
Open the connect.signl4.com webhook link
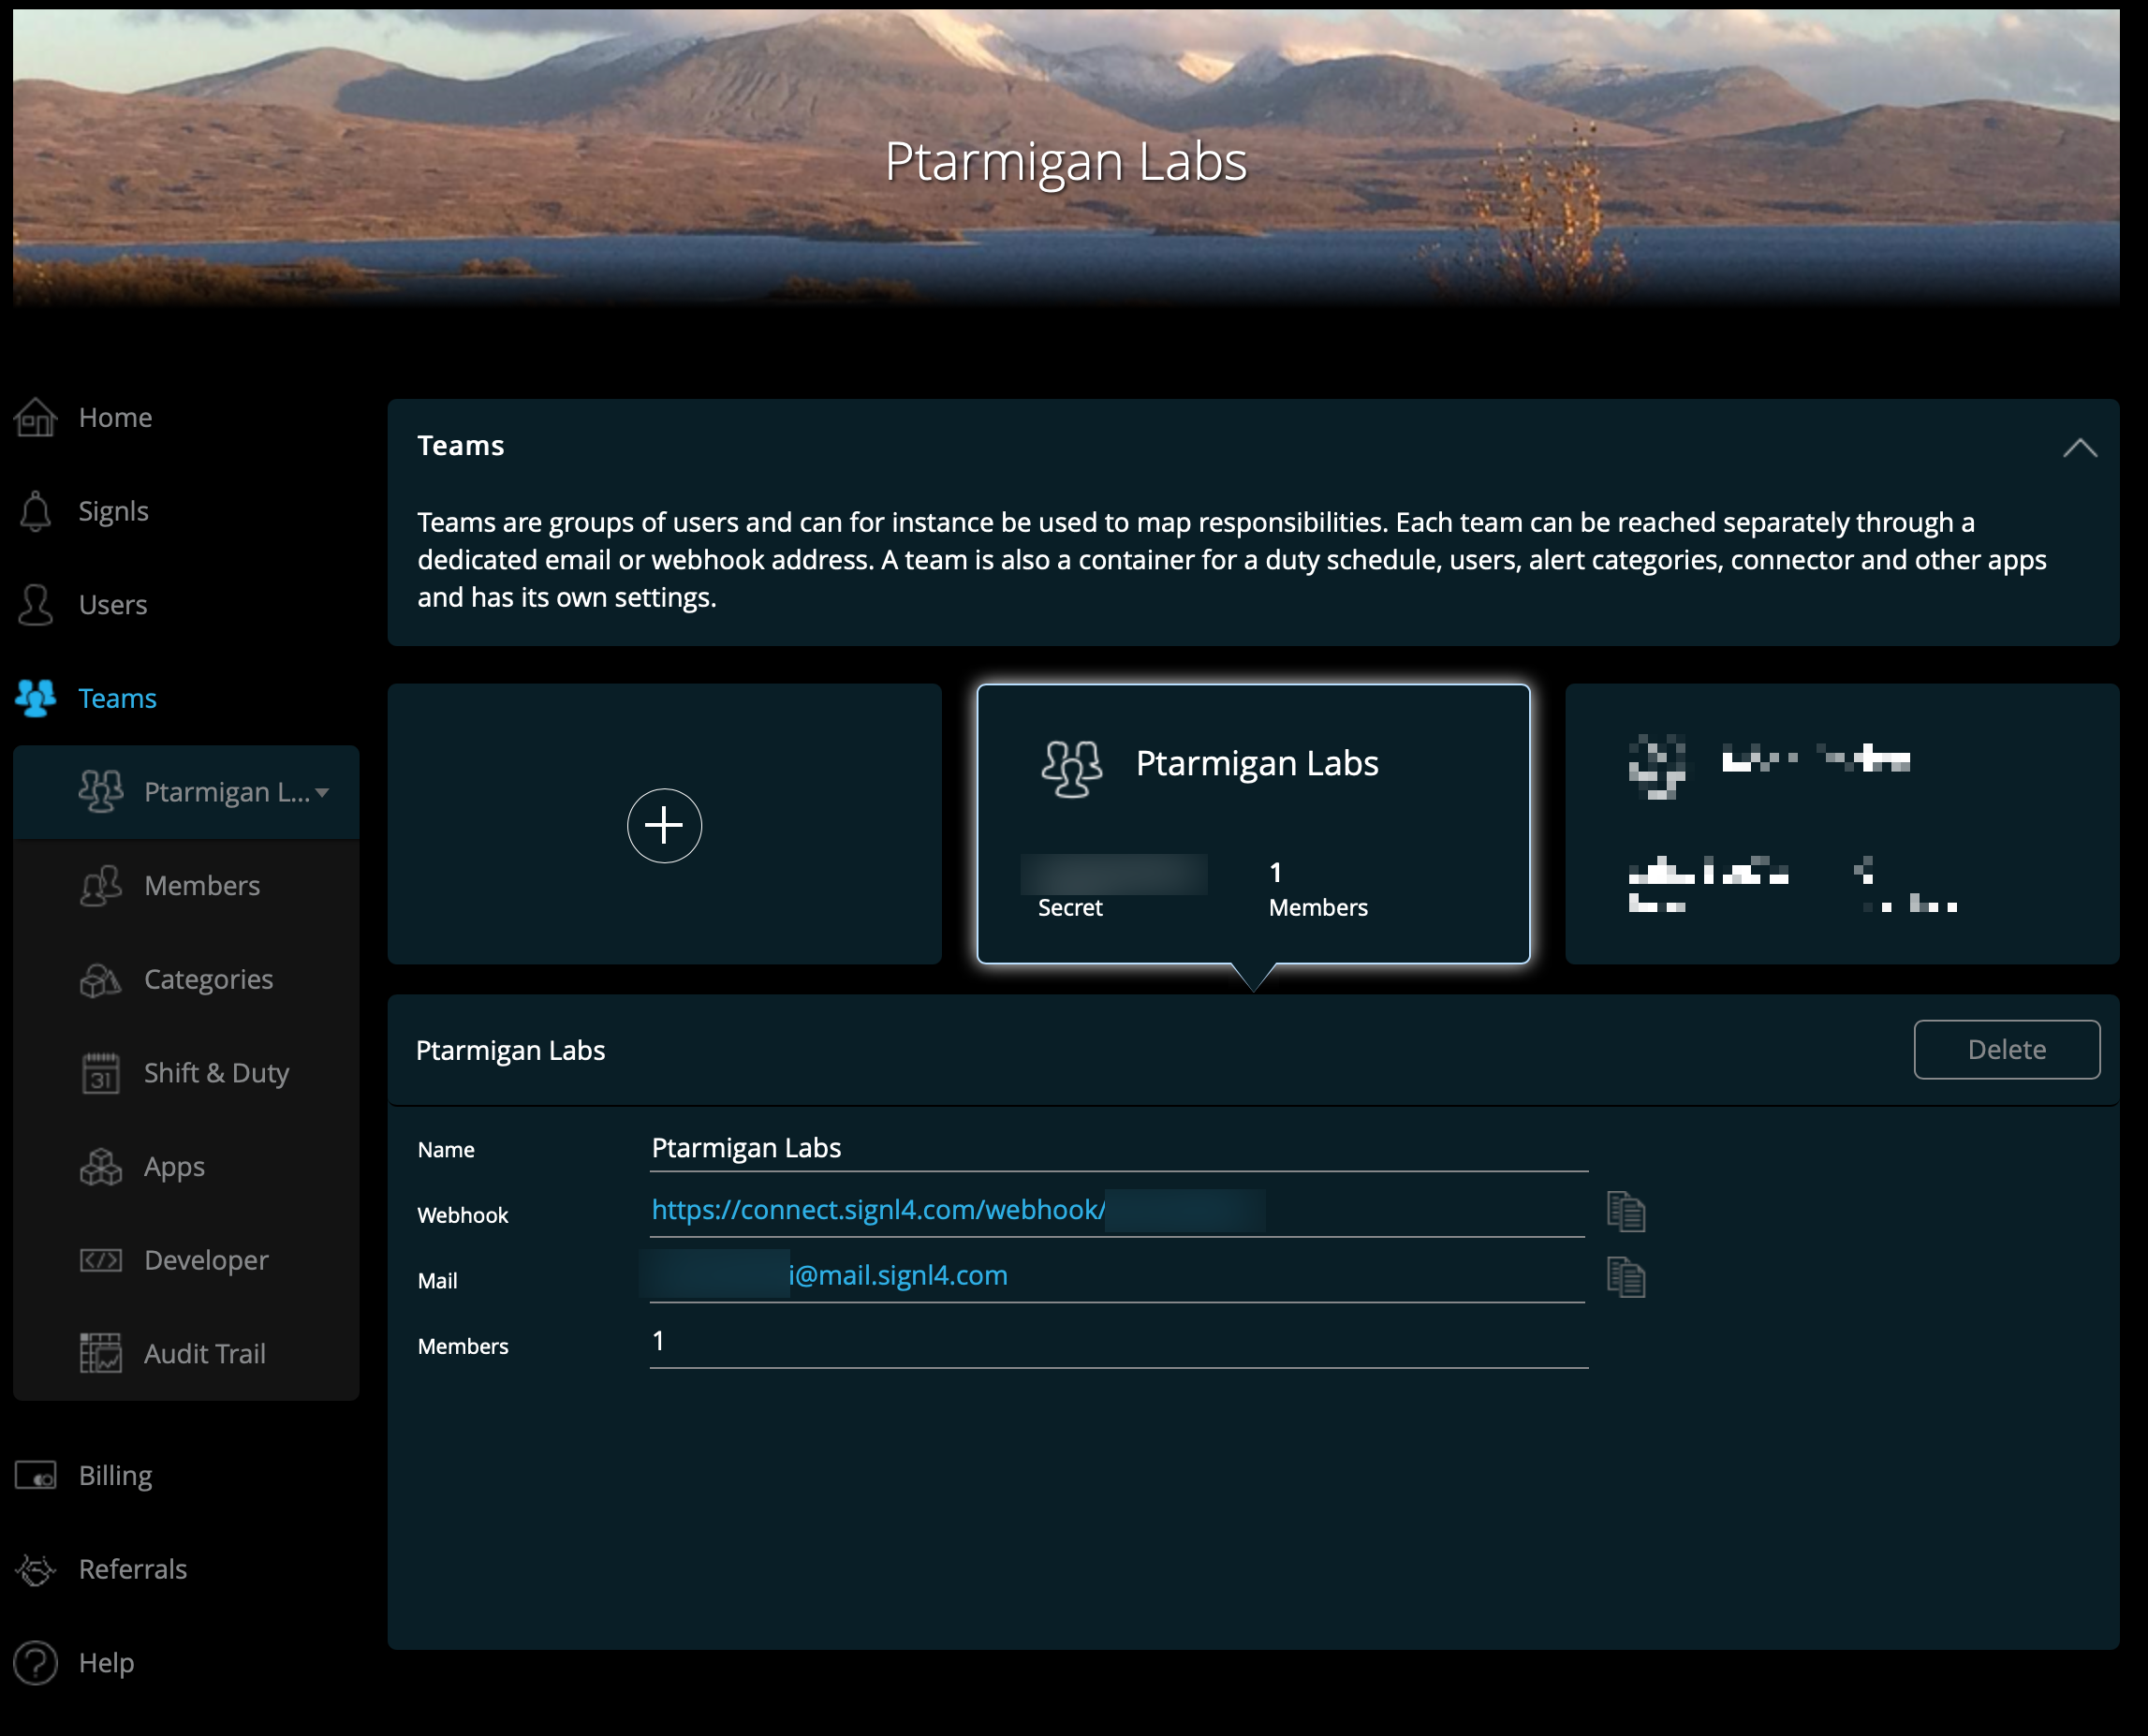(877, 1210)
